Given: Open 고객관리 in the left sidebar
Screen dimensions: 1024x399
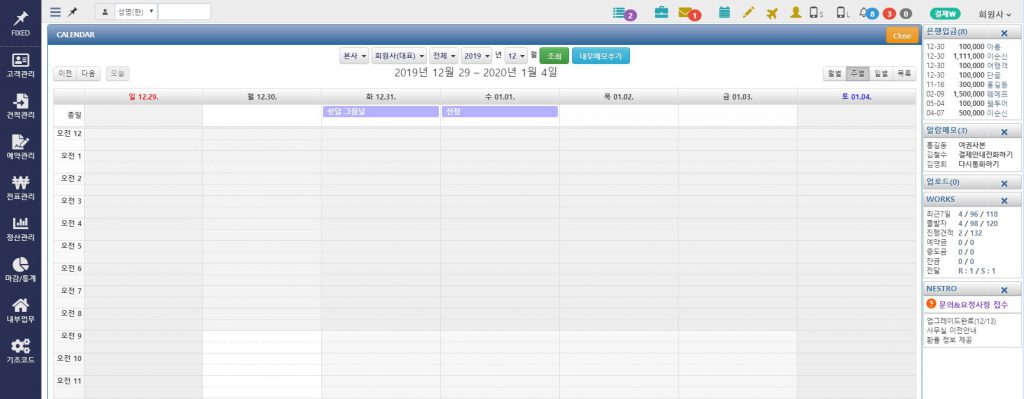Looking at the screenshot, I should tap(20, 65).
